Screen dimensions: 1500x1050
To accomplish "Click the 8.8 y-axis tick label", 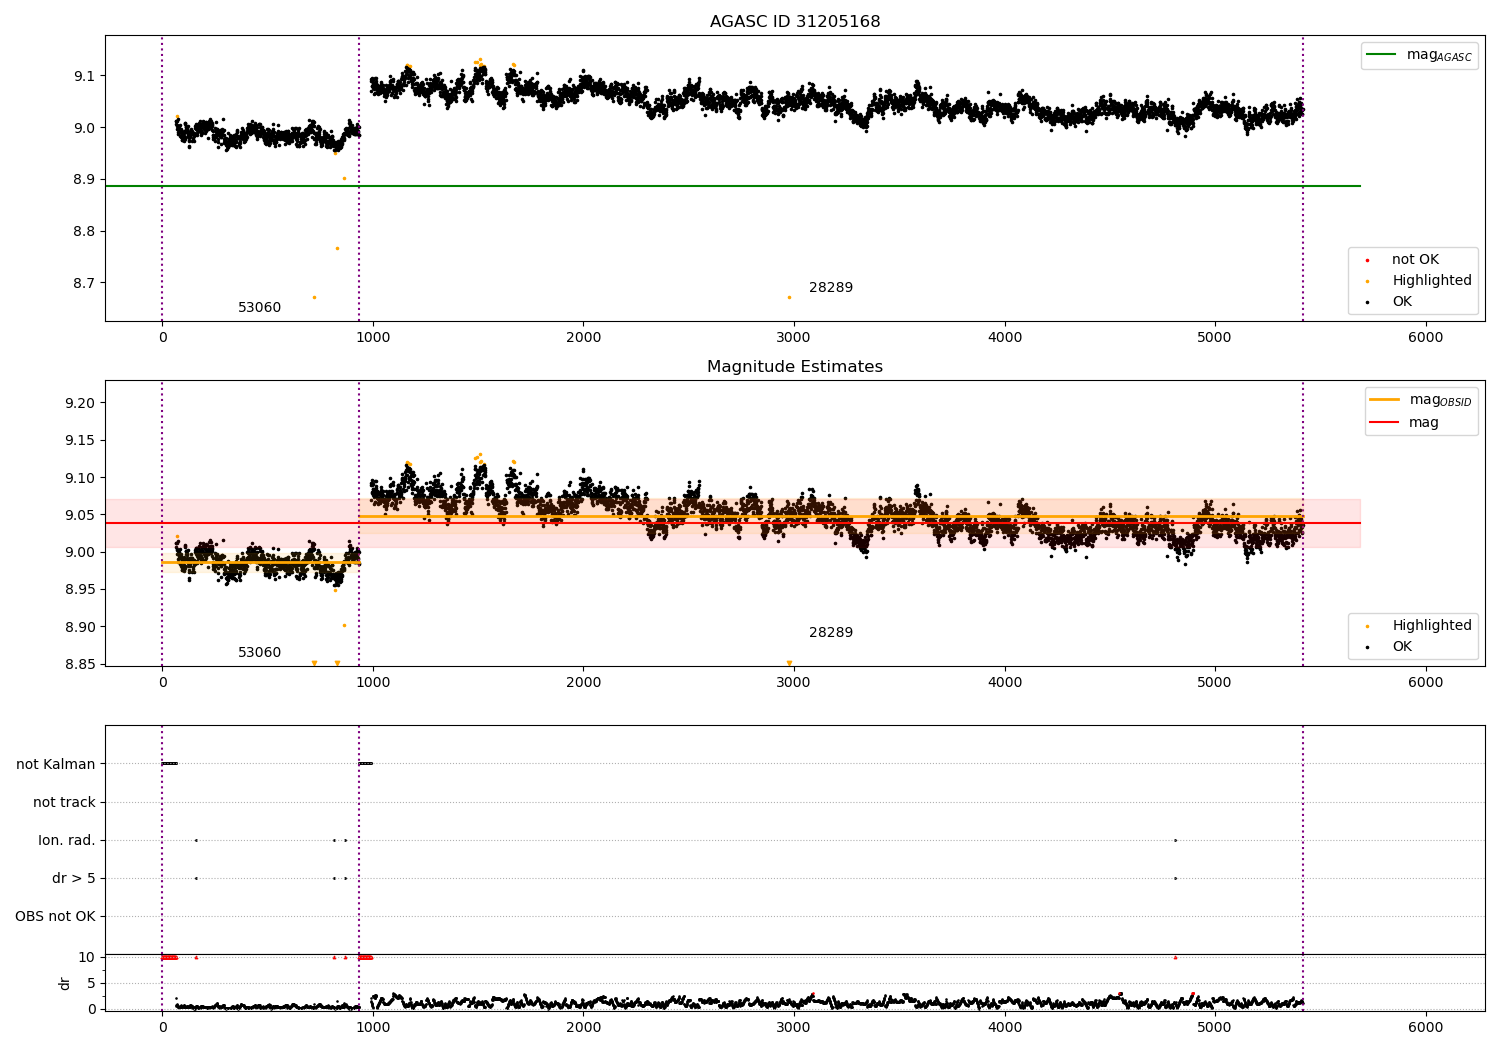I will [x=84, y=232].
